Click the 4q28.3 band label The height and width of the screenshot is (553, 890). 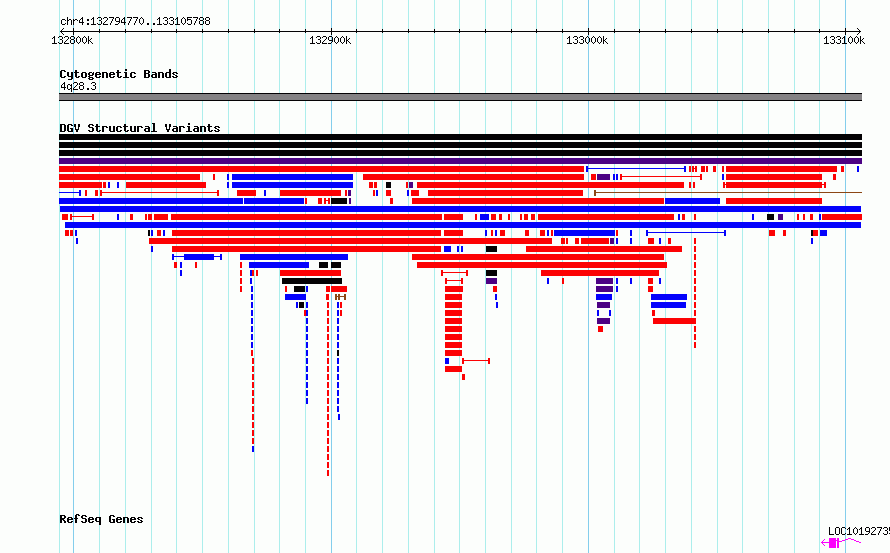78,86
